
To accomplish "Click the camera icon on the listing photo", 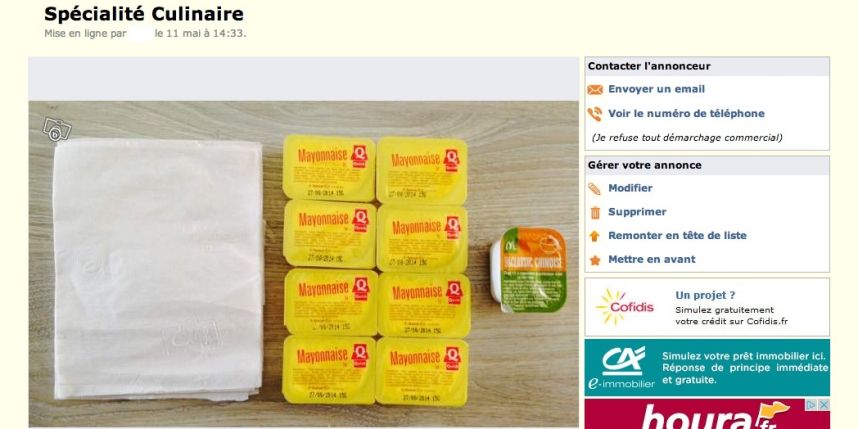I will click(x=57, y=130).
